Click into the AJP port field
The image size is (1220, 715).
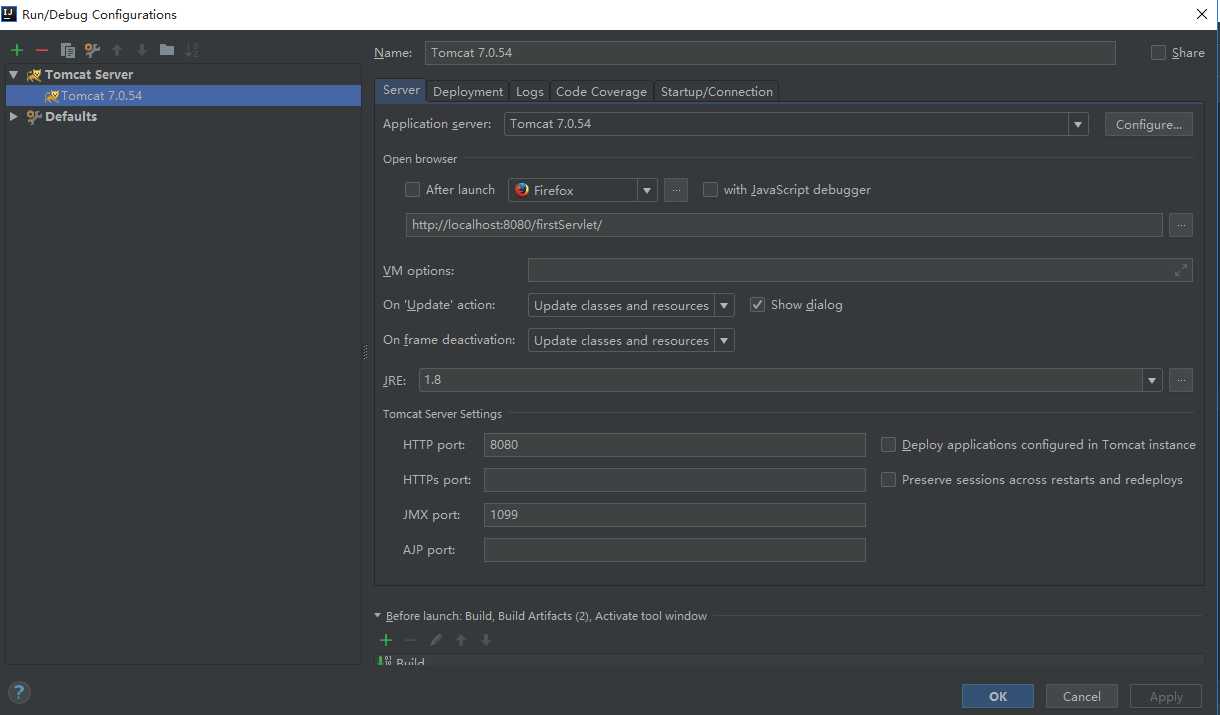[675, 550]
